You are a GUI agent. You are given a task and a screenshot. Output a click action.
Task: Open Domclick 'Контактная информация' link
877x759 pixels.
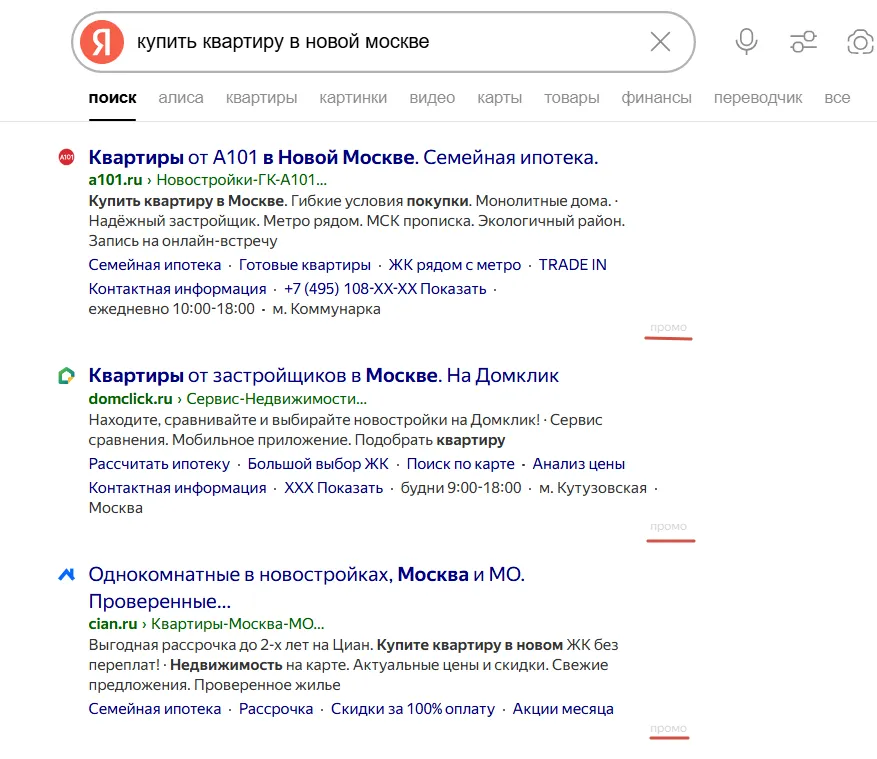point(177,488)
